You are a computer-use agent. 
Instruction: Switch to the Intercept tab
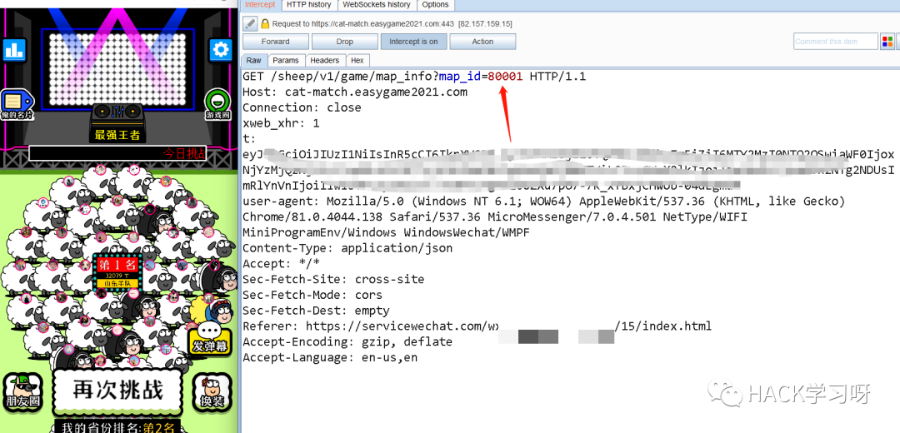(x=260, y=5)
